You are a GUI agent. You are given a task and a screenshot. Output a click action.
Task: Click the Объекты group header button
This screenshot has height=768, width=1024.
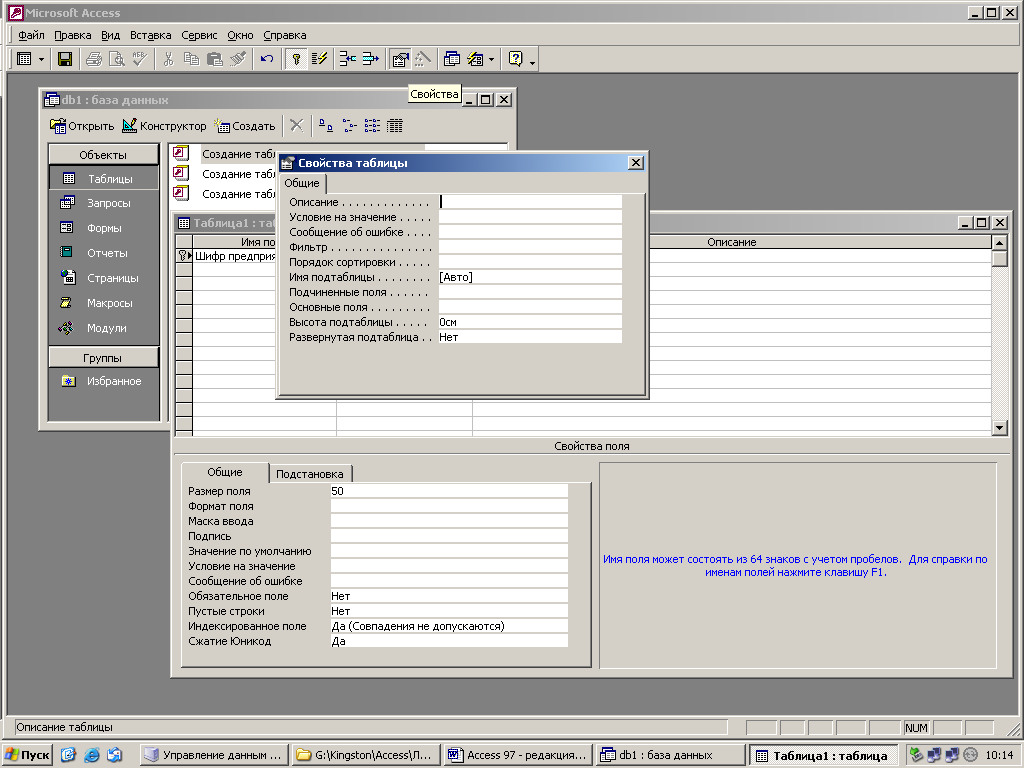tap(103, 155)
